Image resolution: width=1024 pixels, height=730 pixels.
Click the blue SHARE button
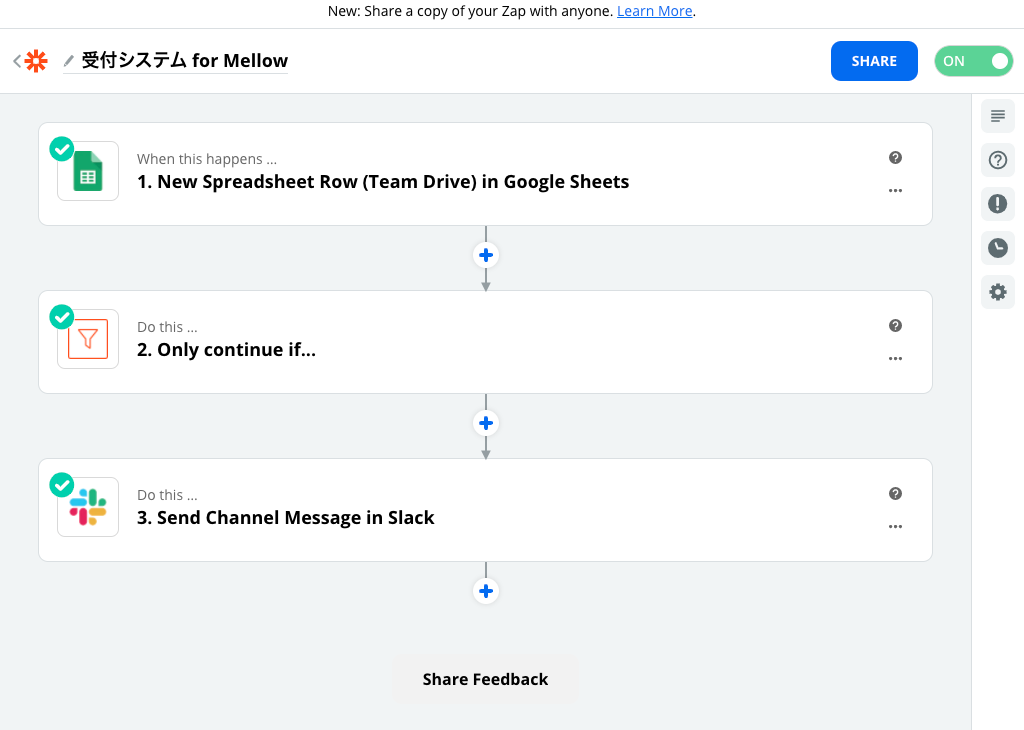pyautogui.click(x=874, y=61)
